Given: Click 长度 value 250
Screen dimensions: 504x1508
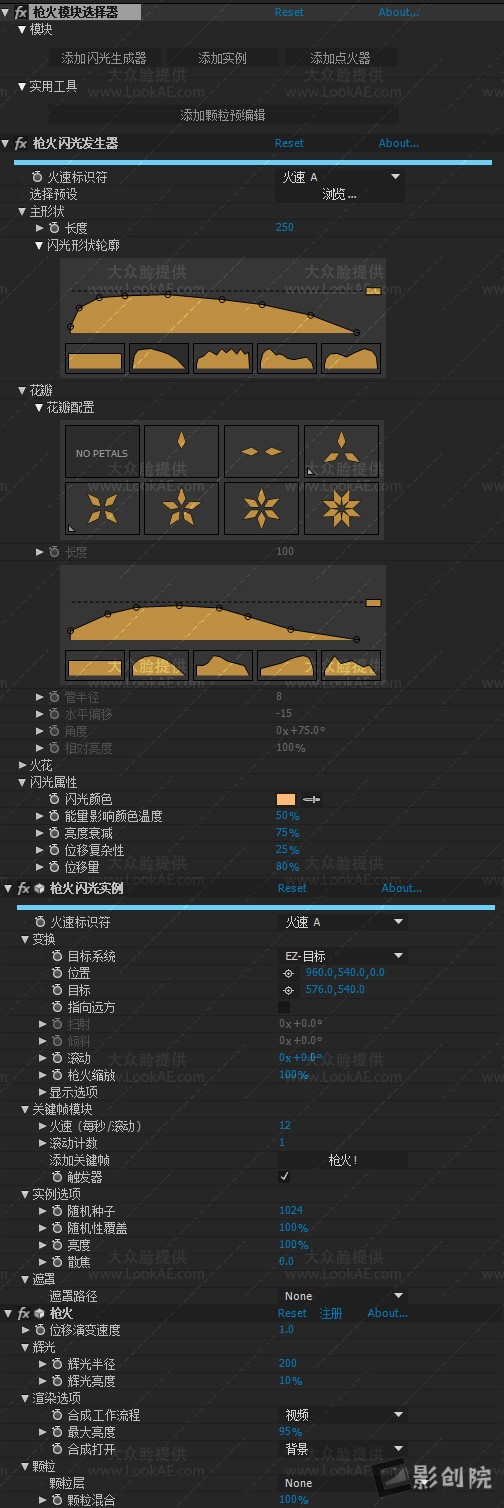Looking at the screenshot, I should coord(285,228).
